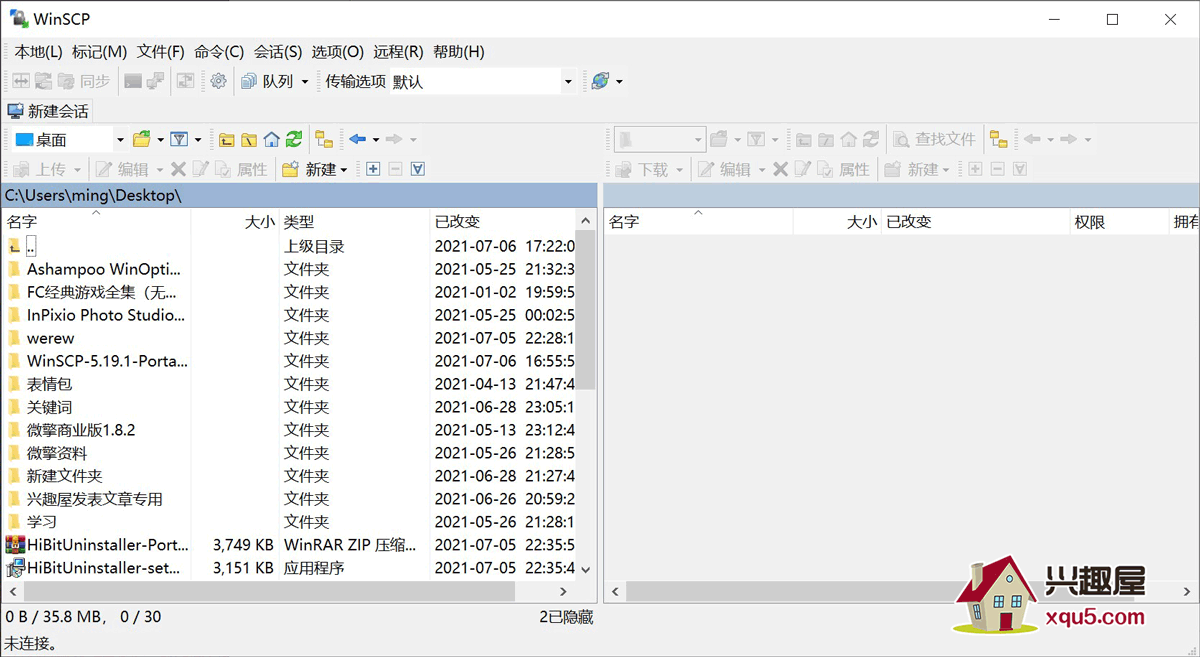Viewport: 1200px width, 657px height.
Task: Click the left panel select all checkmark icon
Action: (x=418, y=170)
